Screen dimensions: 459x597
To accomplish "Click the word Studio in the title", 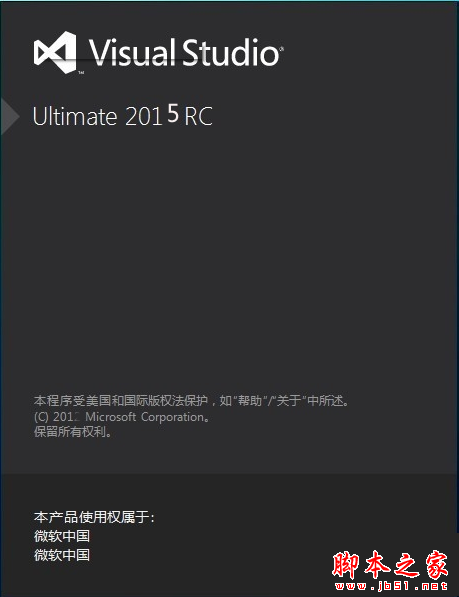I will [x=230, y=52].
